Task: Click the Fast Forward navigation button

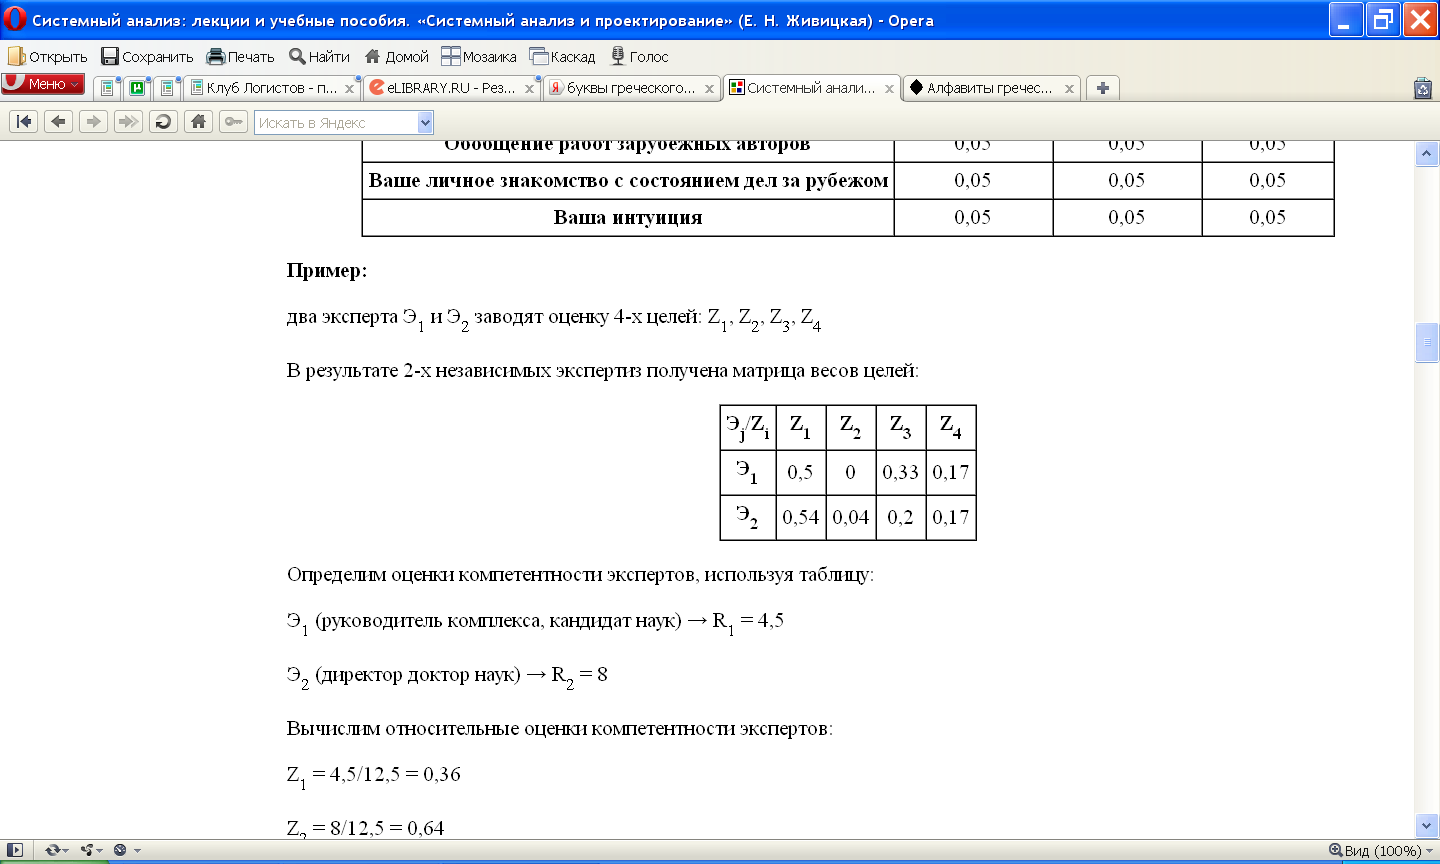Action: click(128, 122)
